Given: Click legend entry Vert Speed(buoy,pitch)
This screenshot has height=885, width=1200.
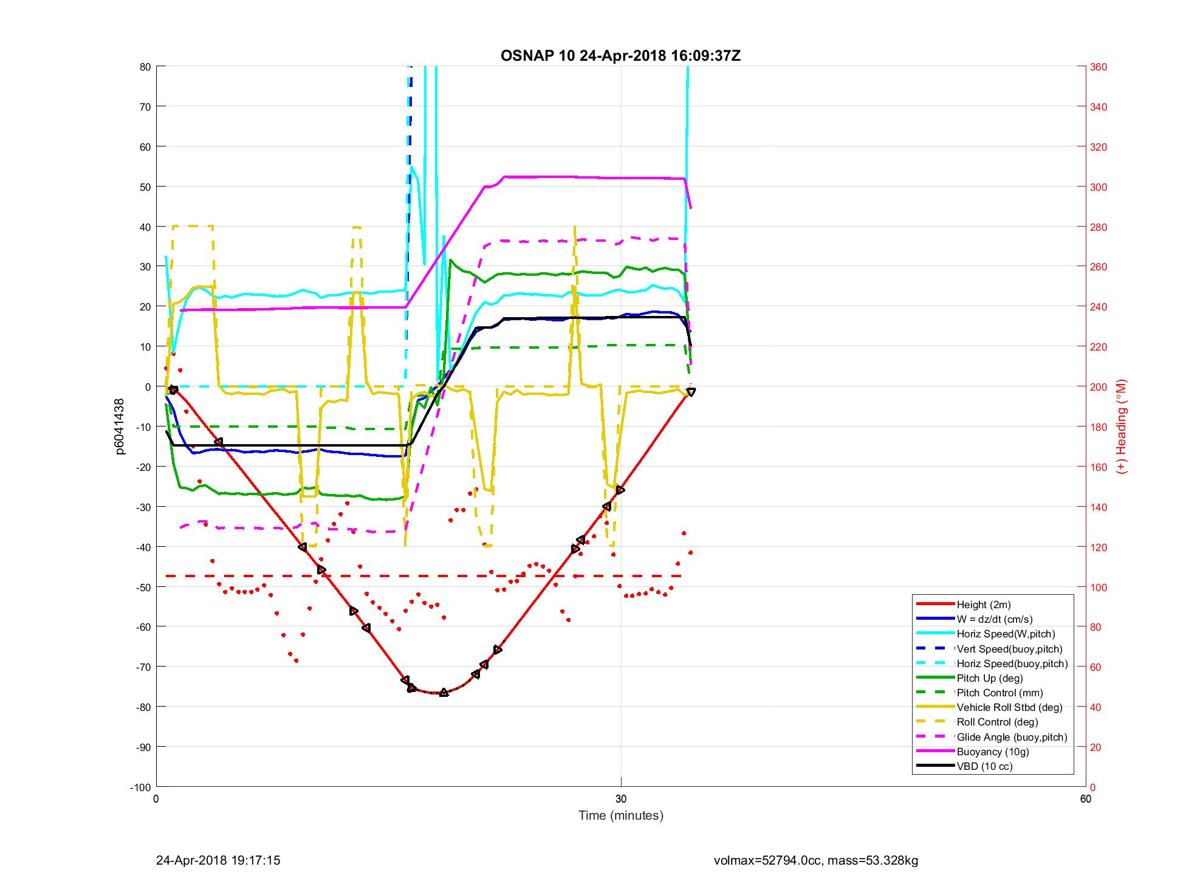Looking at the screenshot, I should point(1010,648).
